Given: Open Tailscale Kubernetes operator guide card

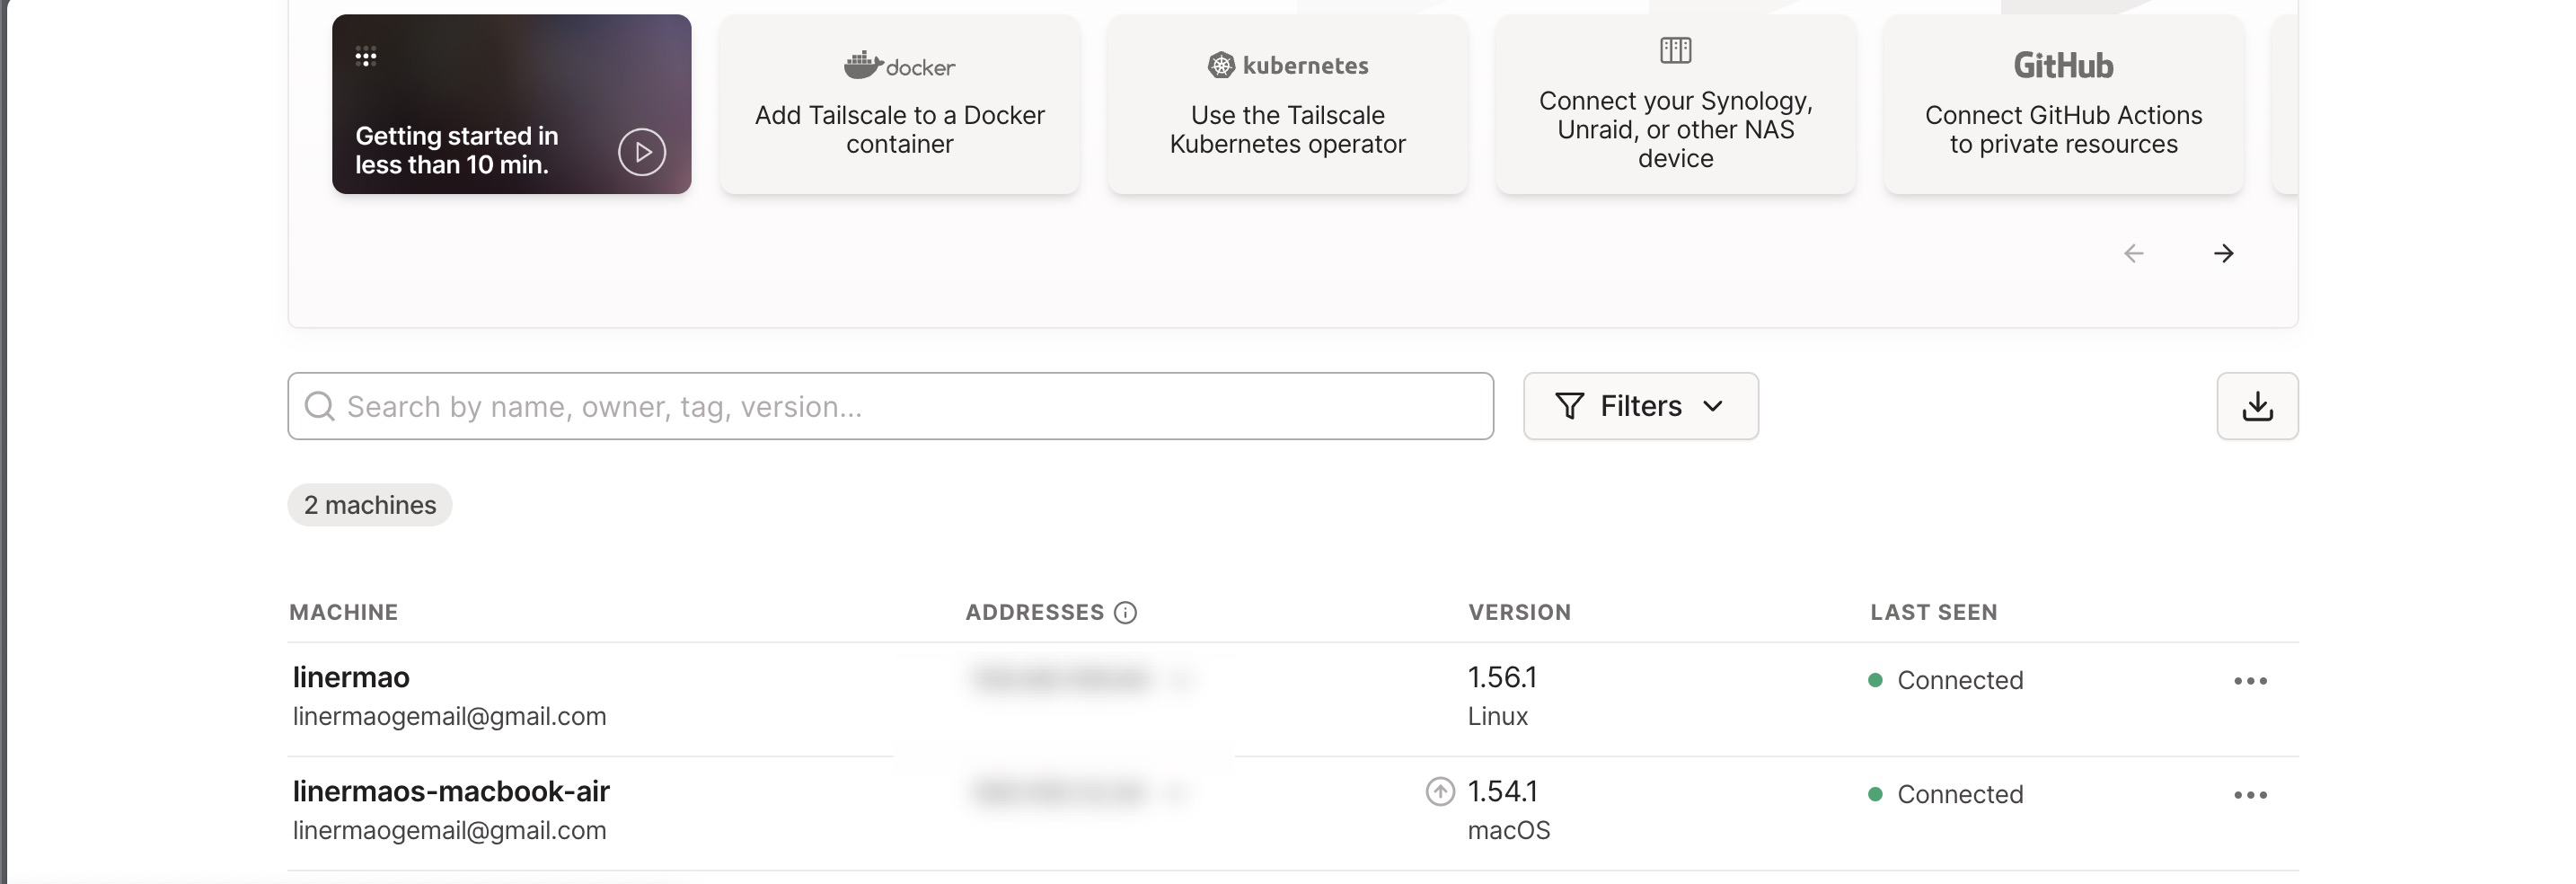Looking at the screenshot, I should coord(1287,129).
